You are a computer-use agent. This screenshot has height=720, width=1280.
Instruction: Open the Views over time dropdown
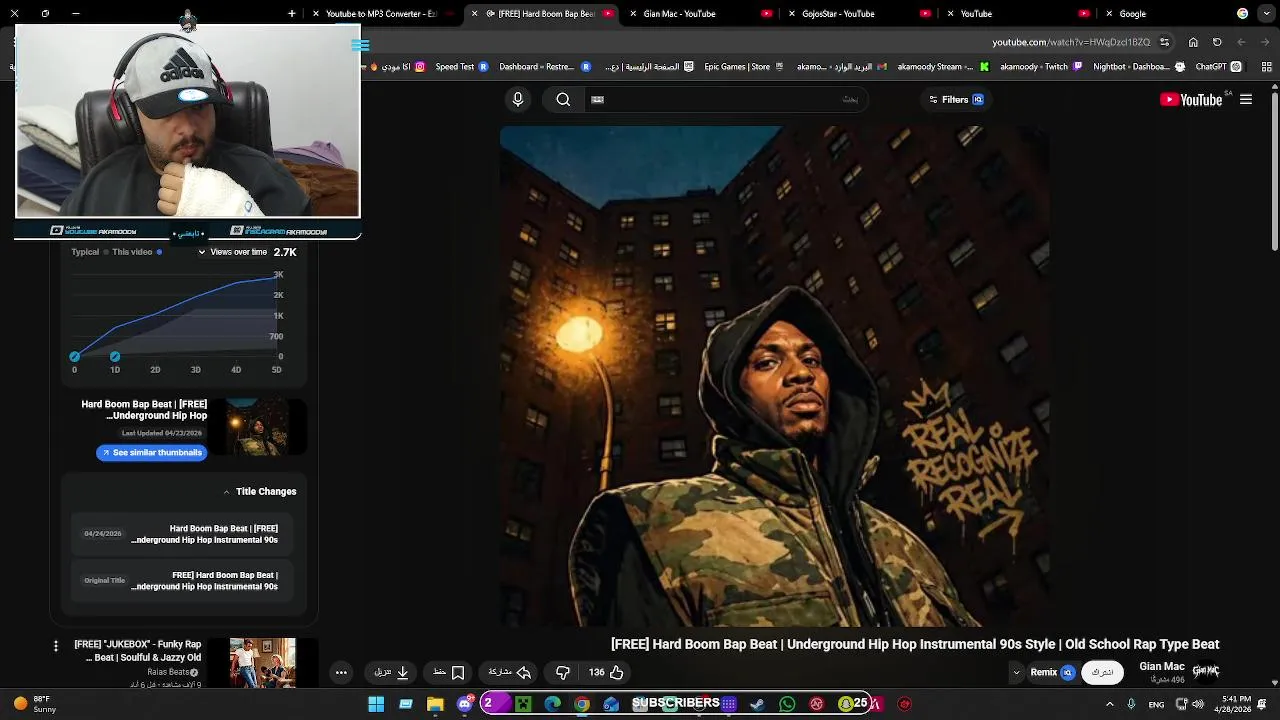tap(232, 252)
